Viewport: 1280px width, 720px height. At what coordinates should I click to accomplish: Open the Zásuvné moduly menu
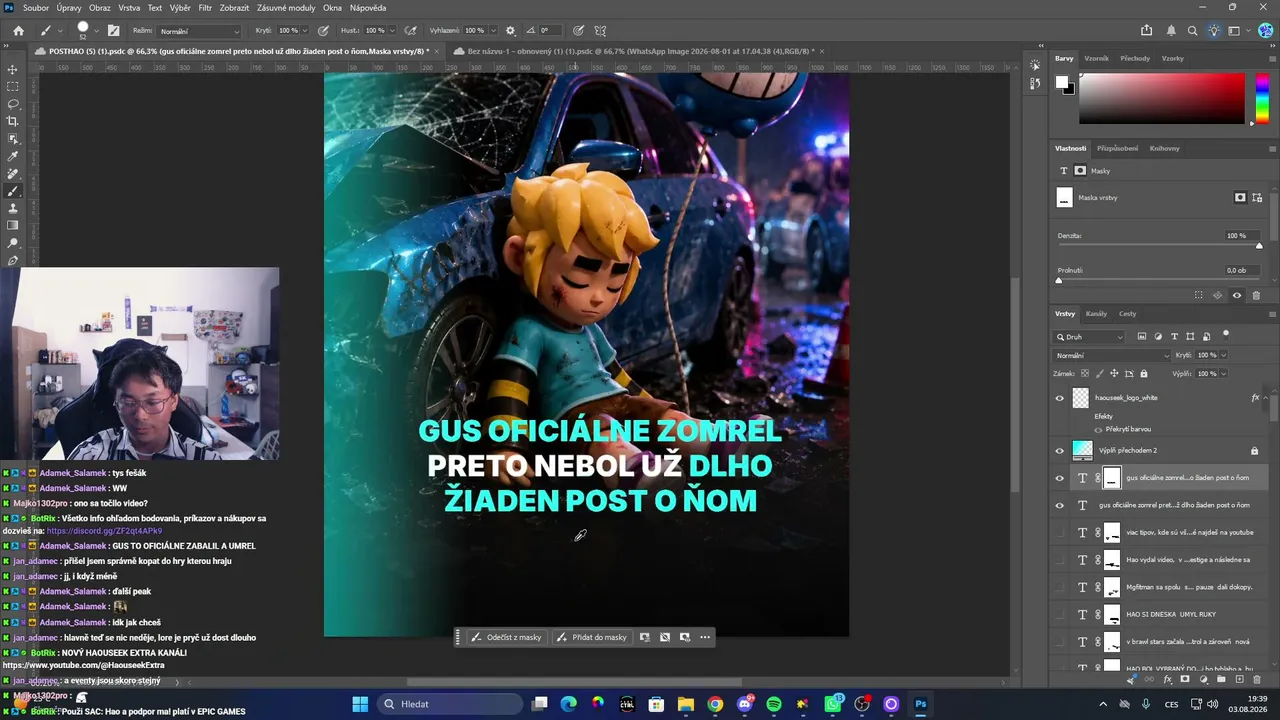286,8
